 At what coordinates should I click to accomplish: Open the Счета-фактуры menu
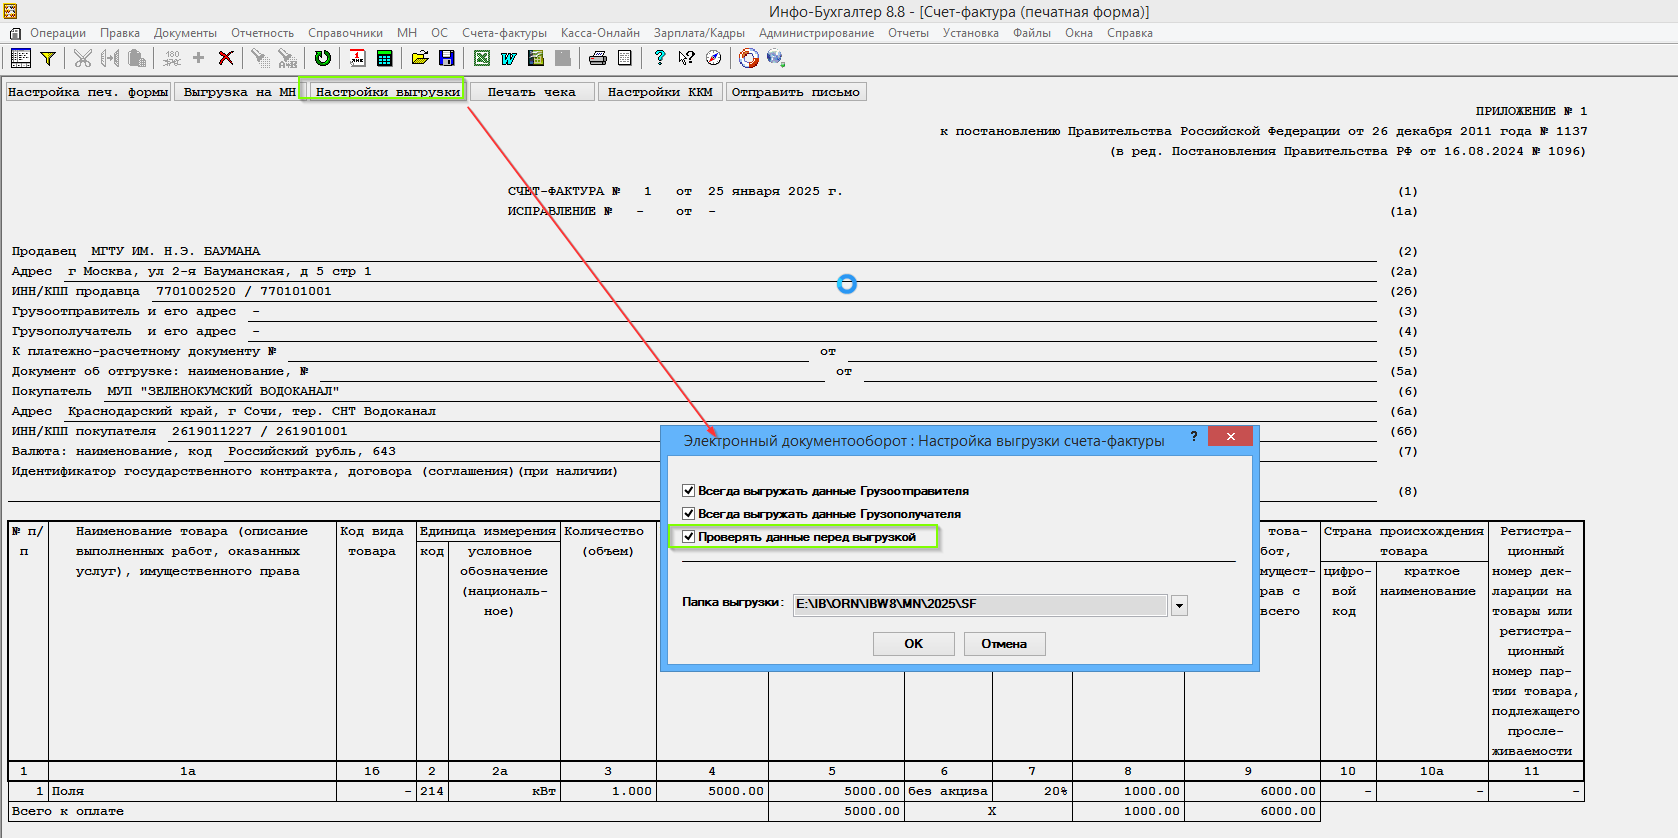click(504, 33)
